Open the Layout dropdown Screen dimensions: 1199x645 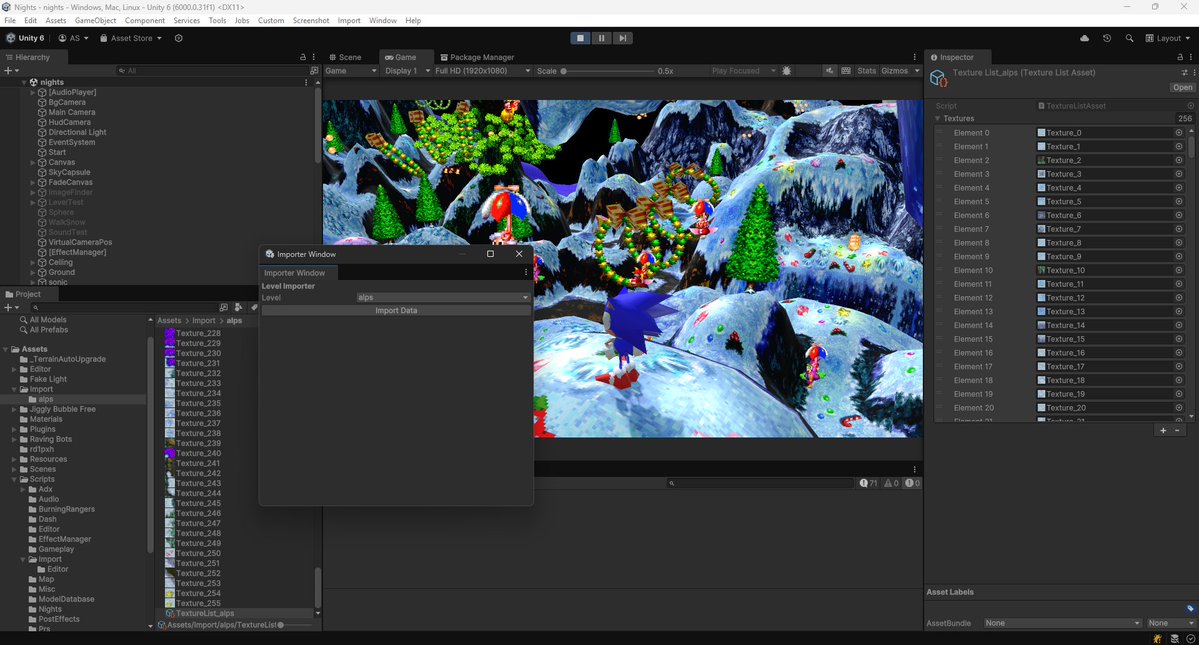[x=1168, y=38]
